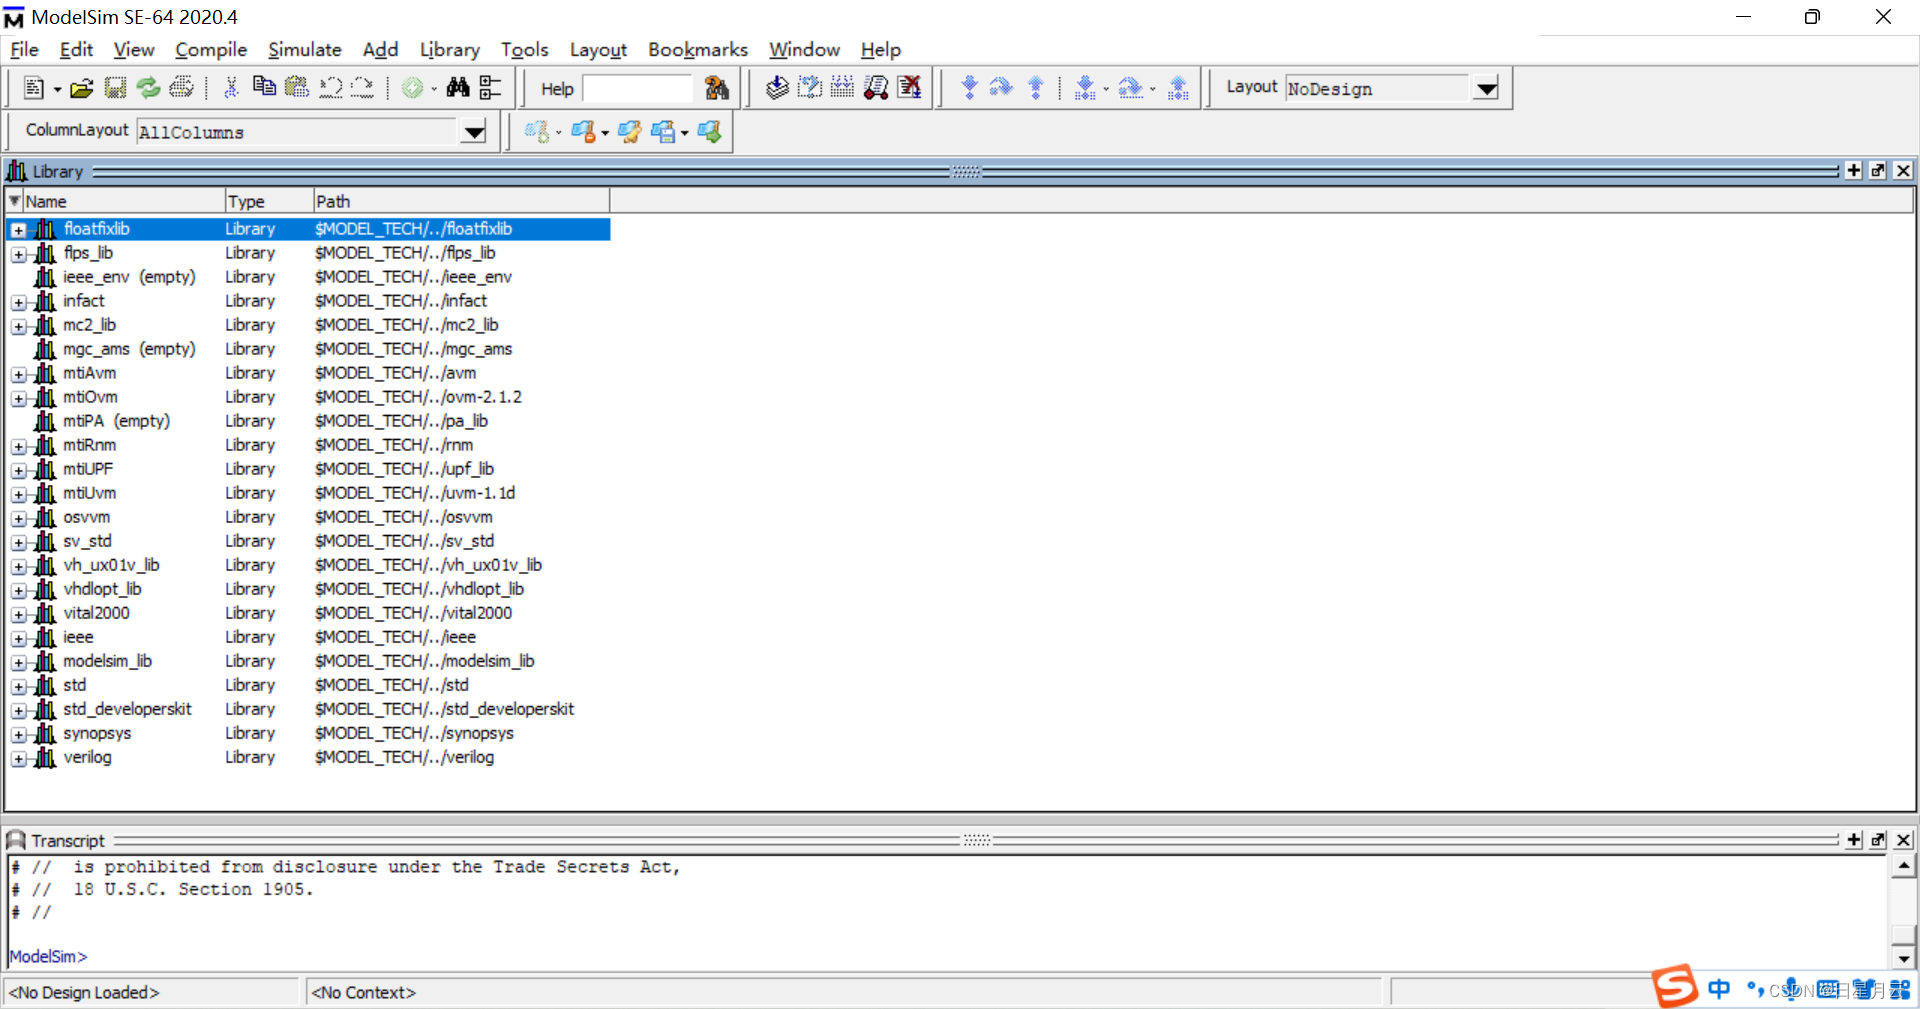Viewport: 1920px width, 1009px height.
Task: Click the Compile icon with down arrow stack
Action: click(x=777, y=88)
